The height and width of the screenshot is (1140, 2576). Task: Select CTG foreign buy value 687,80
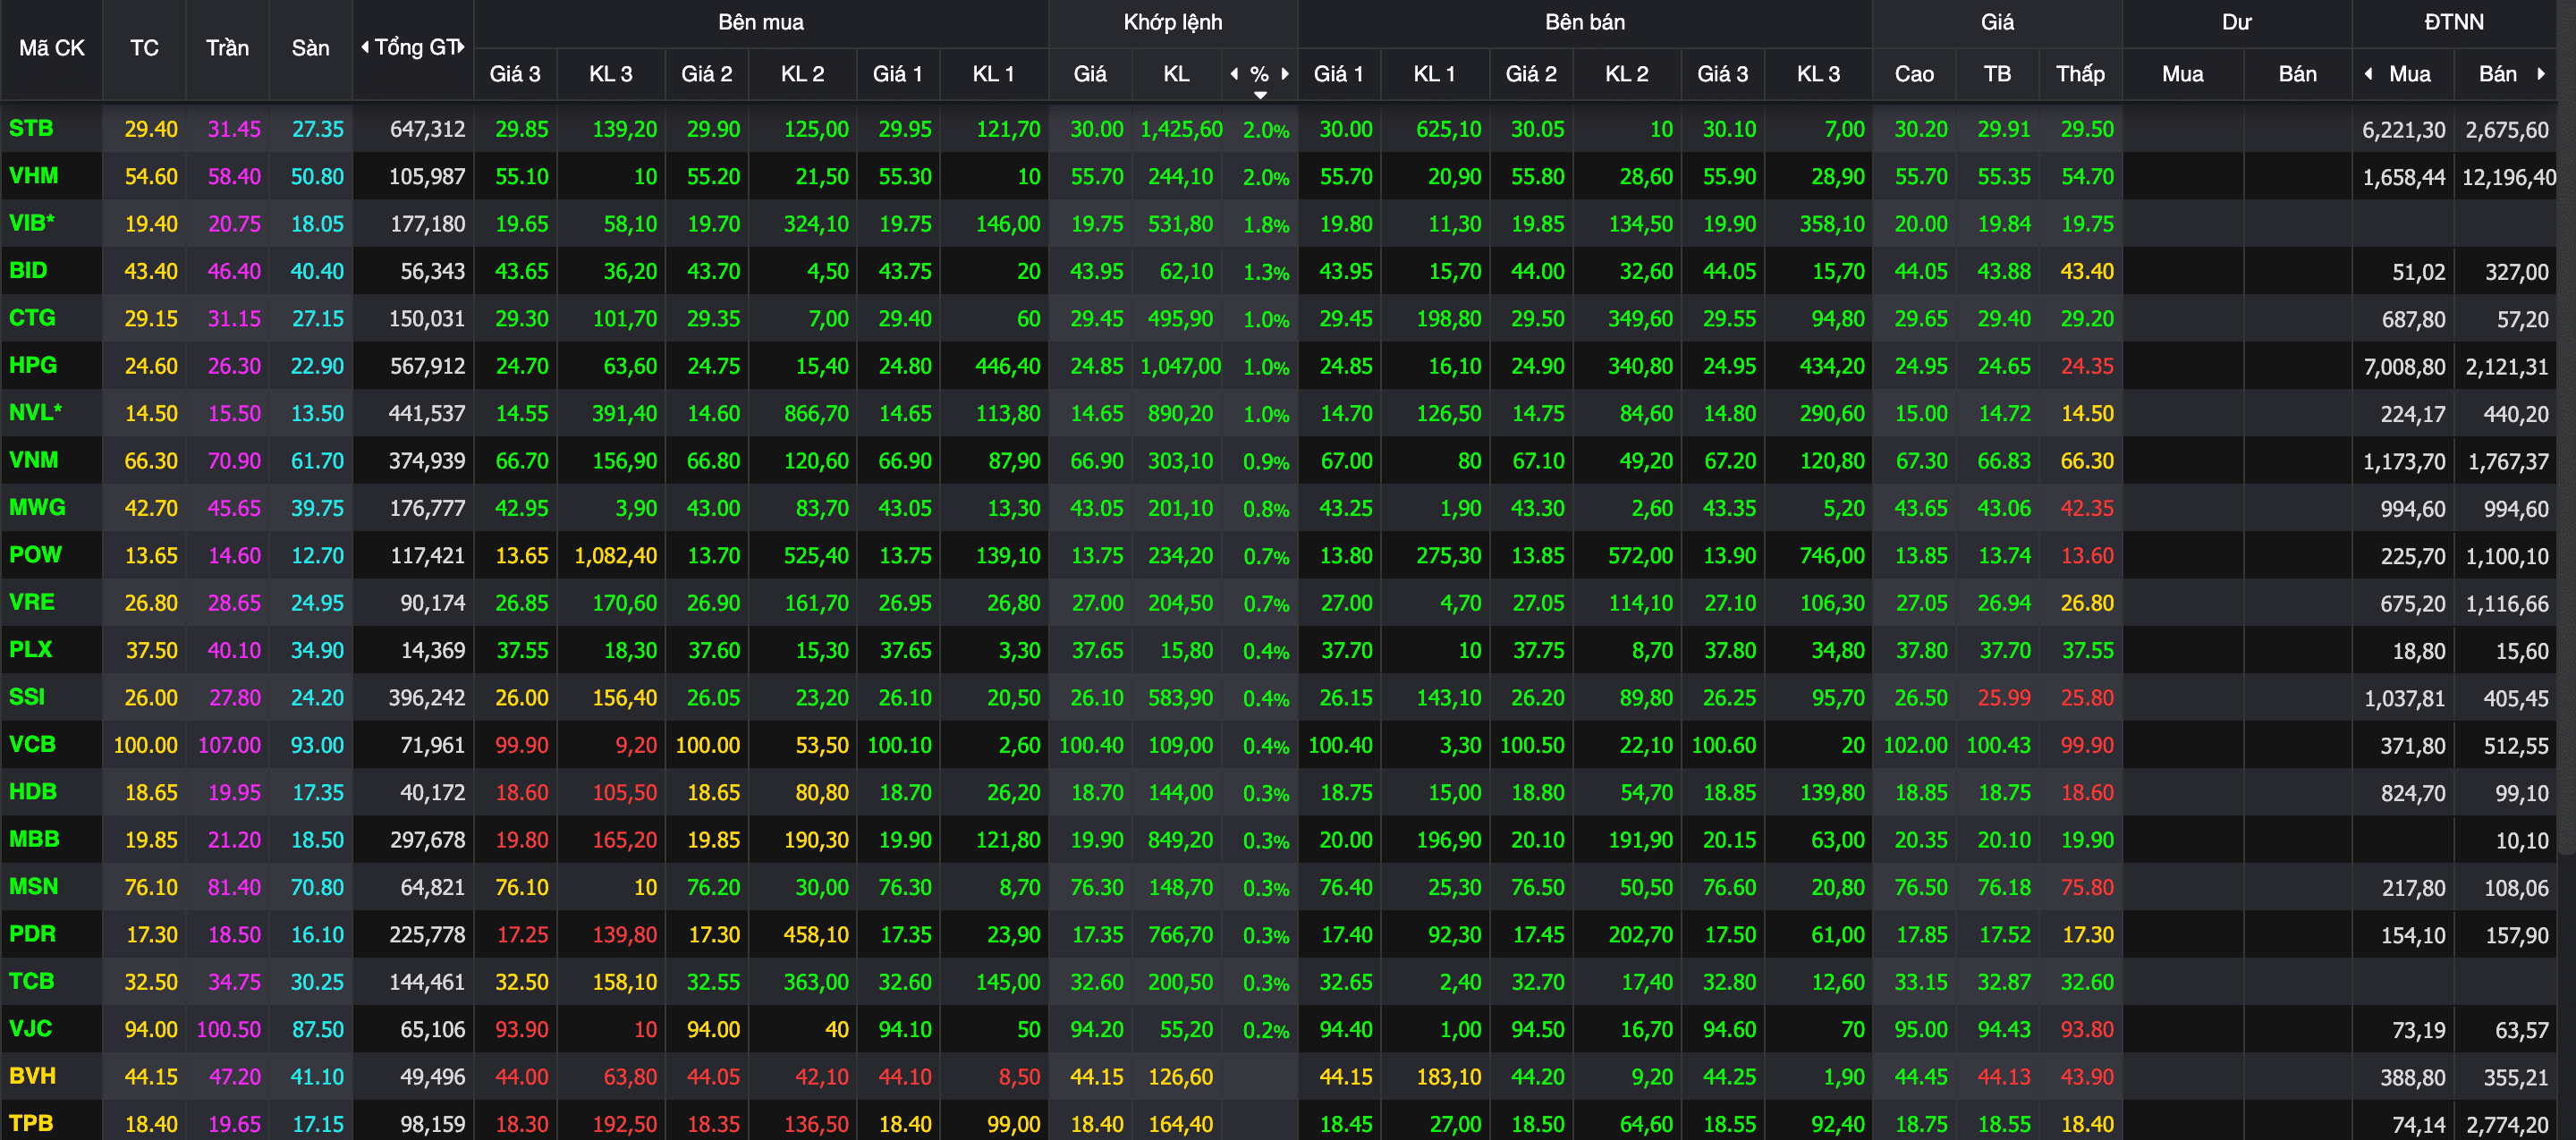click(2413, 319)
